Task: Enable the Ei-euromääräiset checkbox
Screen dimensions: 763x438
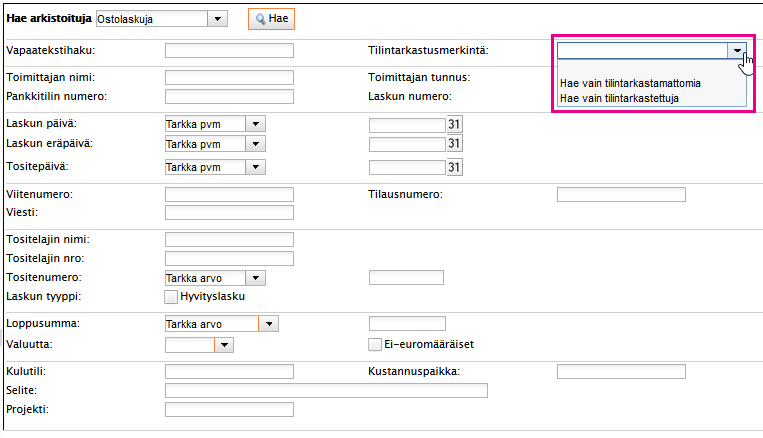Action: click(375, 345)
